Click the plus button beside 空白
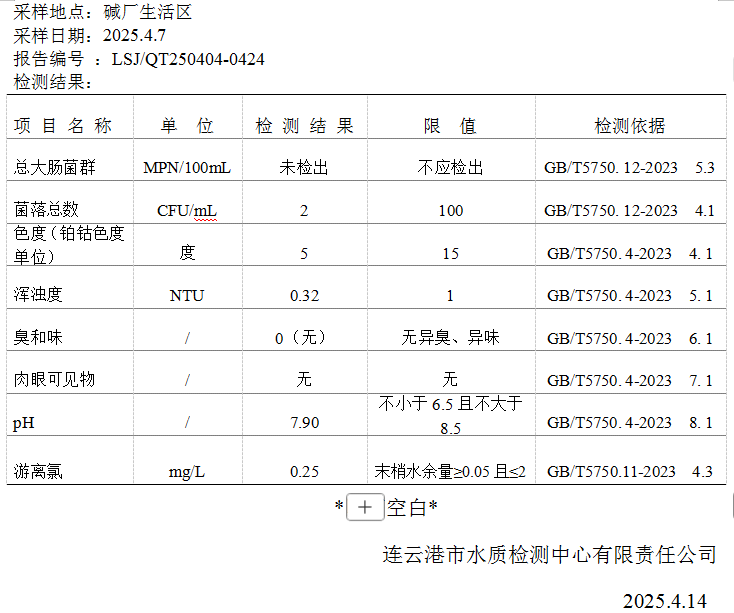Image resolution: width=734 pixels, height=613 pixels. [x=365, y=508]
